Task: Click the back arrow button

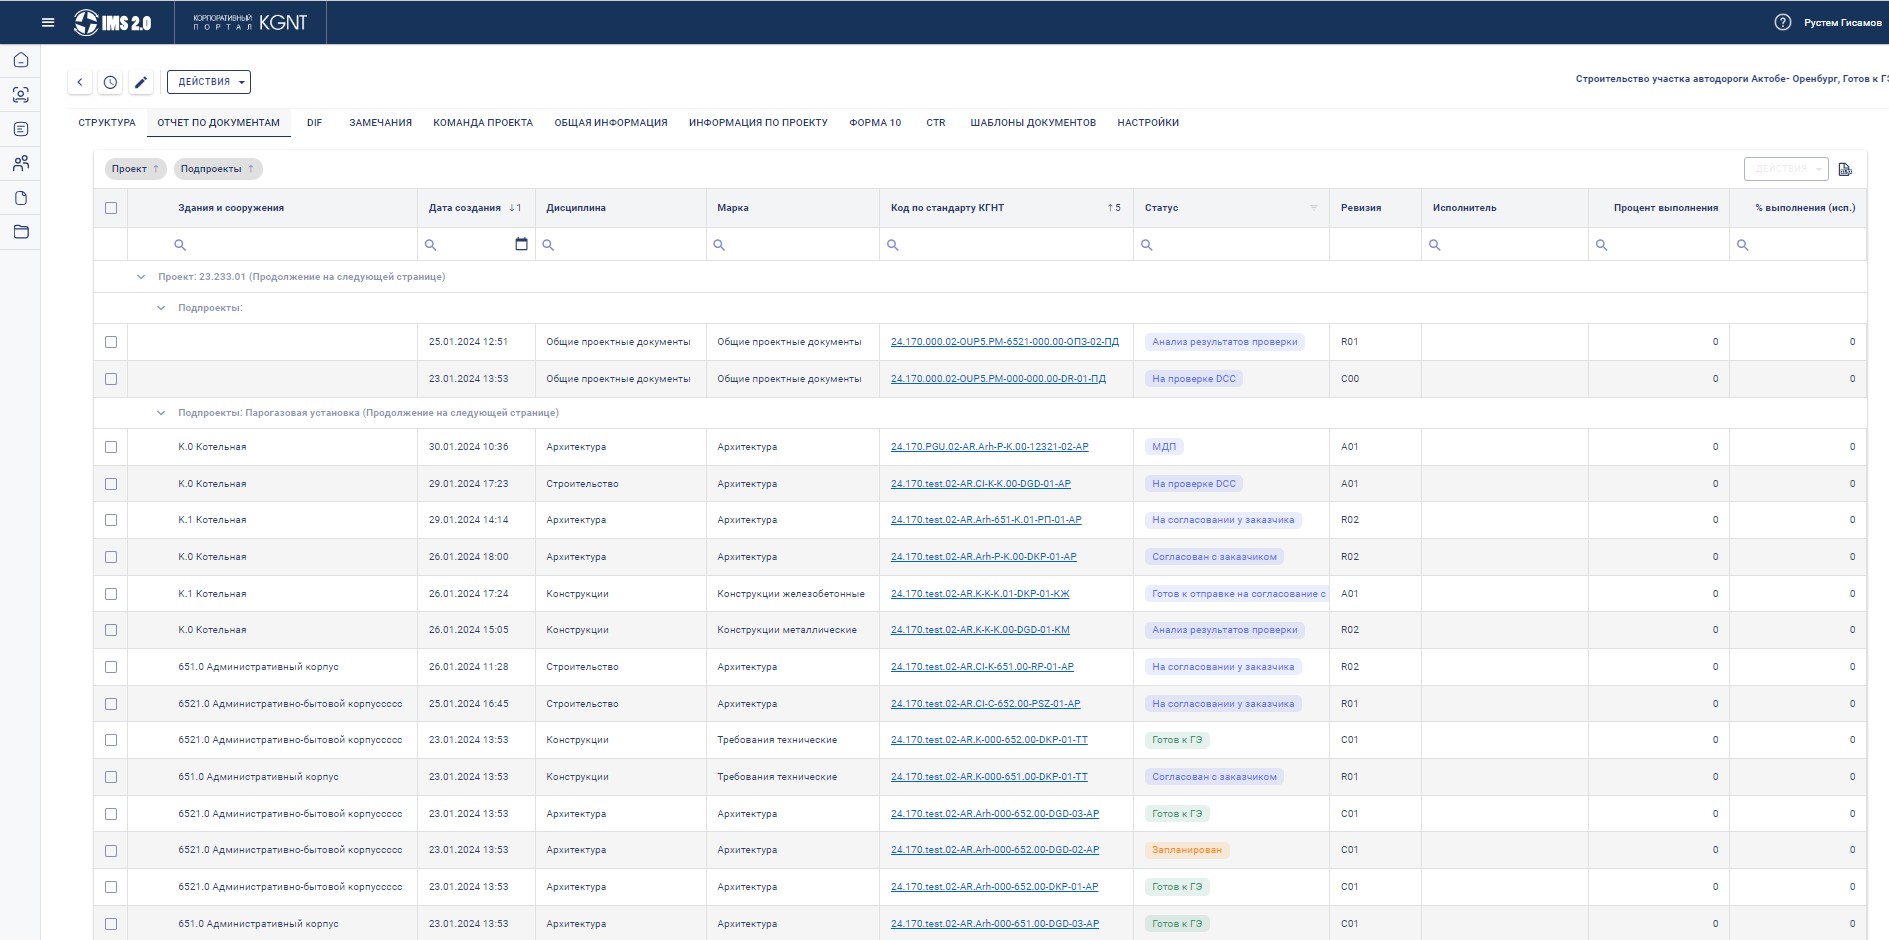Action: [x=80, y=82]
